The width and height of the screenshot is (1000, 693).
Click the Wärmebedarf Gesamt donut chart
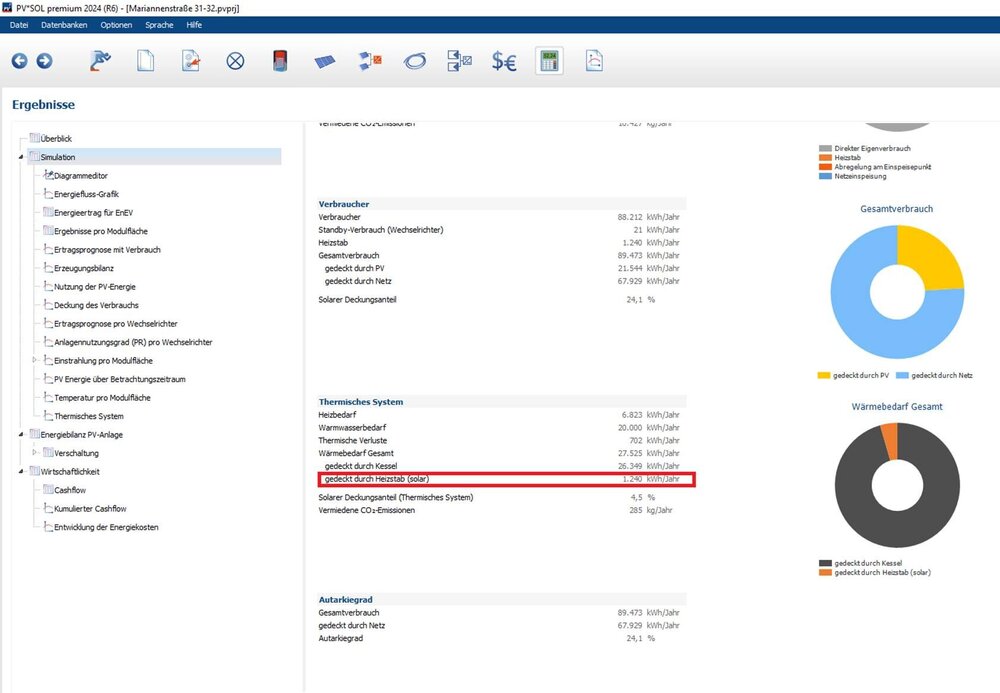(897, 485)
